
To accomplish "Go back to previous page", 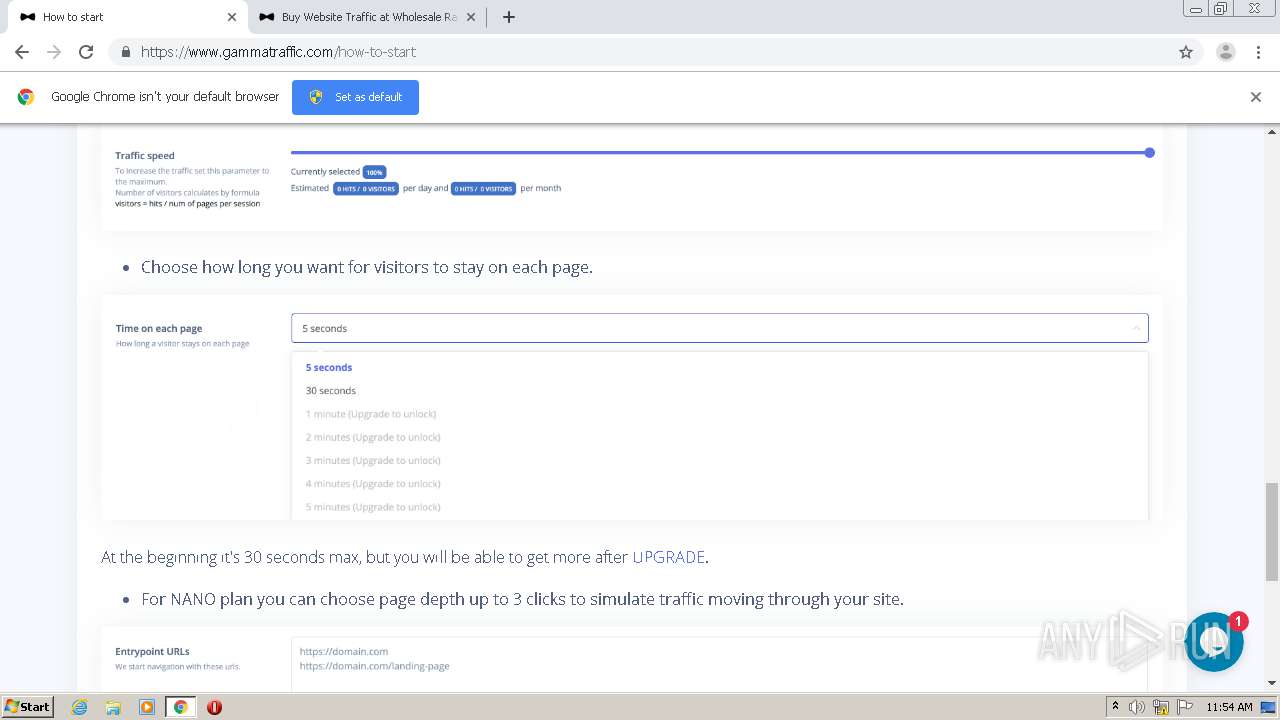I will tap(22, 52).
